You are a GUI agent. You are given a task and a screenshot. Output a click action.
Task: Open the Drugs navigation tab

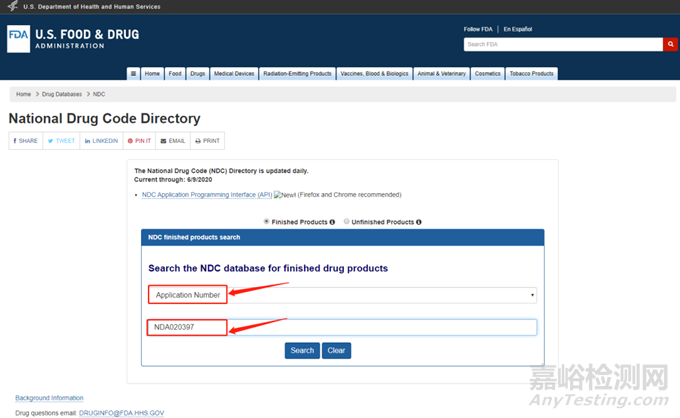point(198,73)
